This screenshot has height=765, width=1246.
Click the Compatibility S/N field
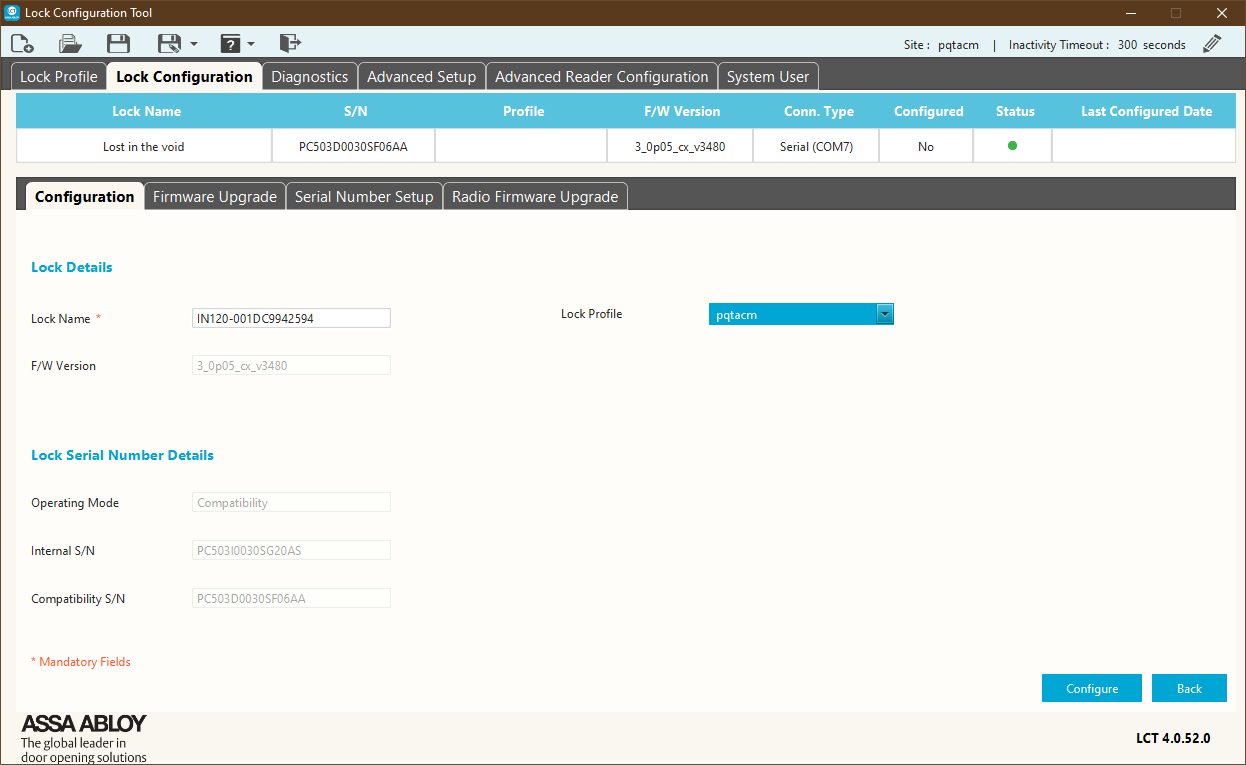(x=291, y=599)
